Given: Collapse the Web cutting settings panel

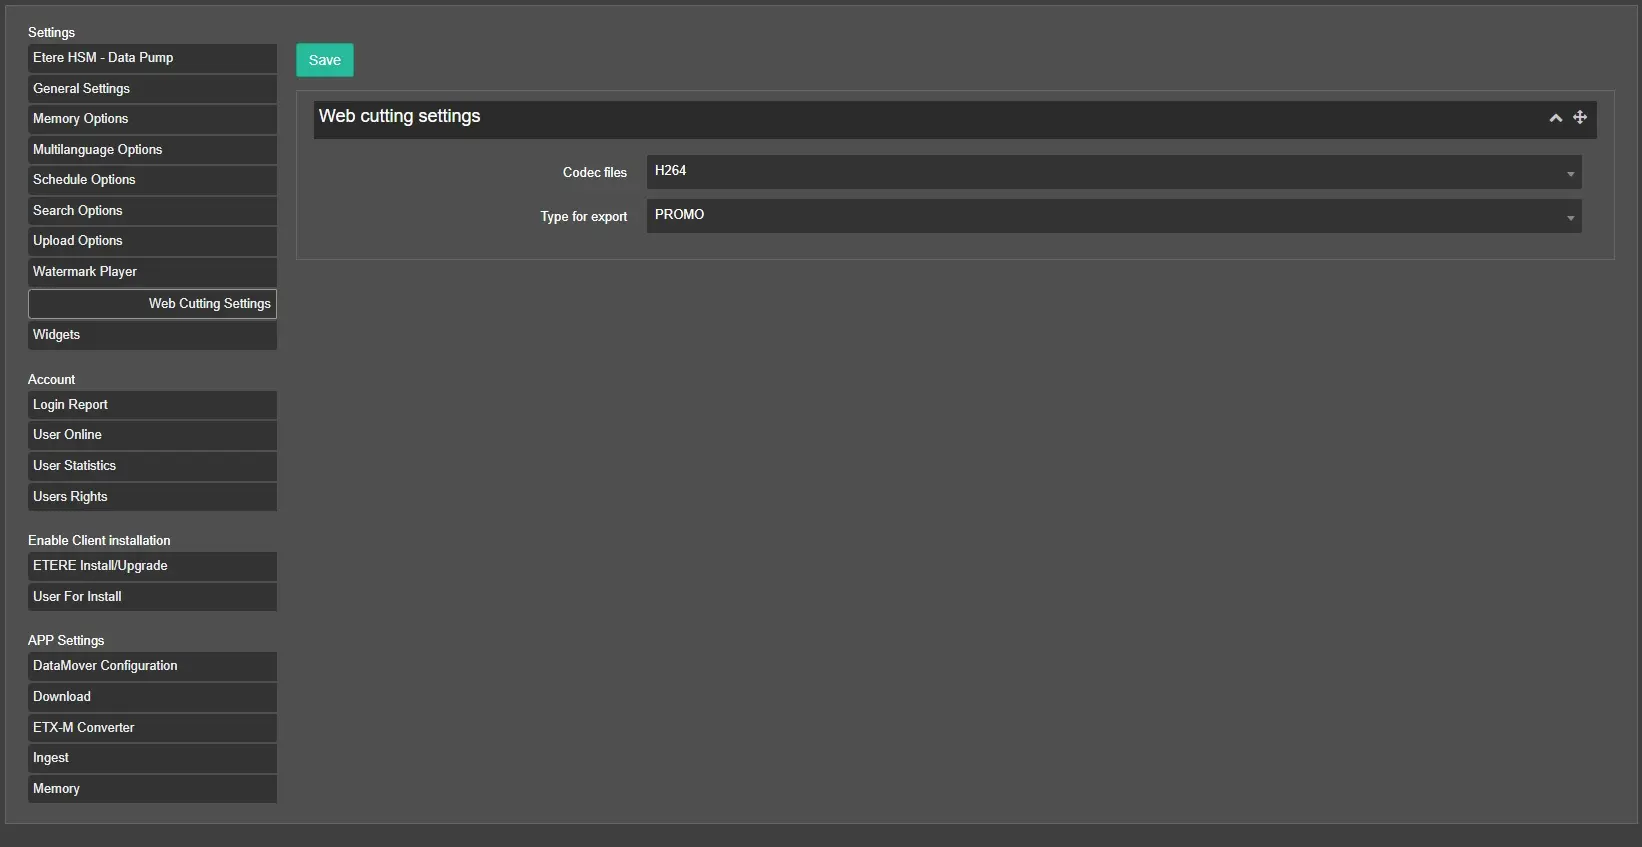Looking at the screenshot, I should point(1555,118).
